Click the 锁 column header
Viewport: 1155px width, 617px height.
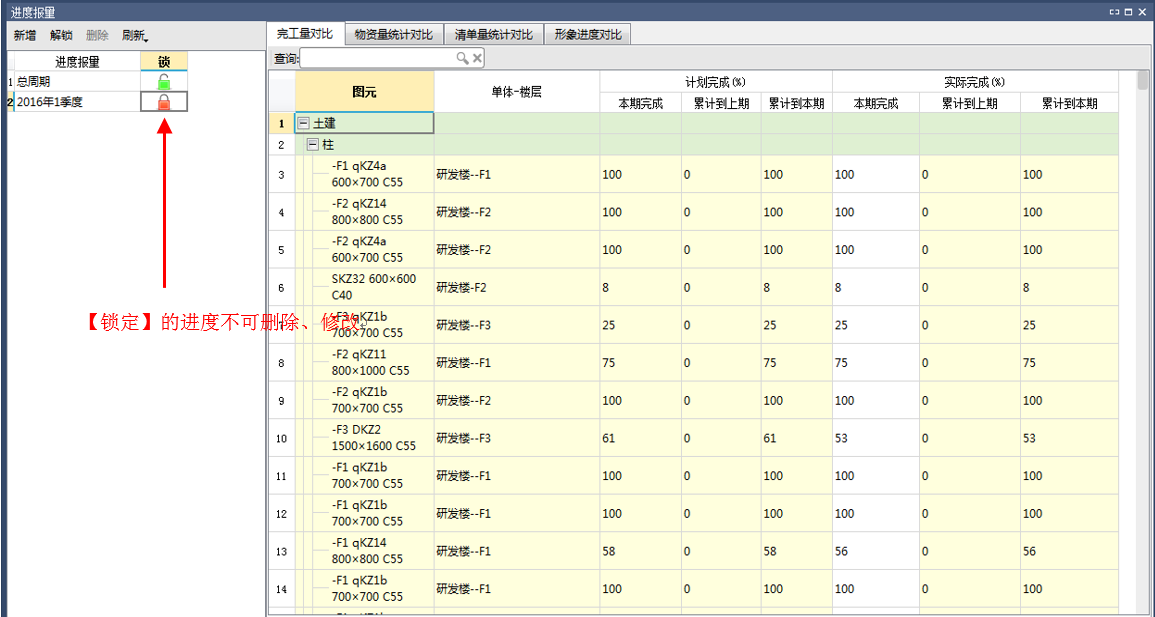pos(164,60)
